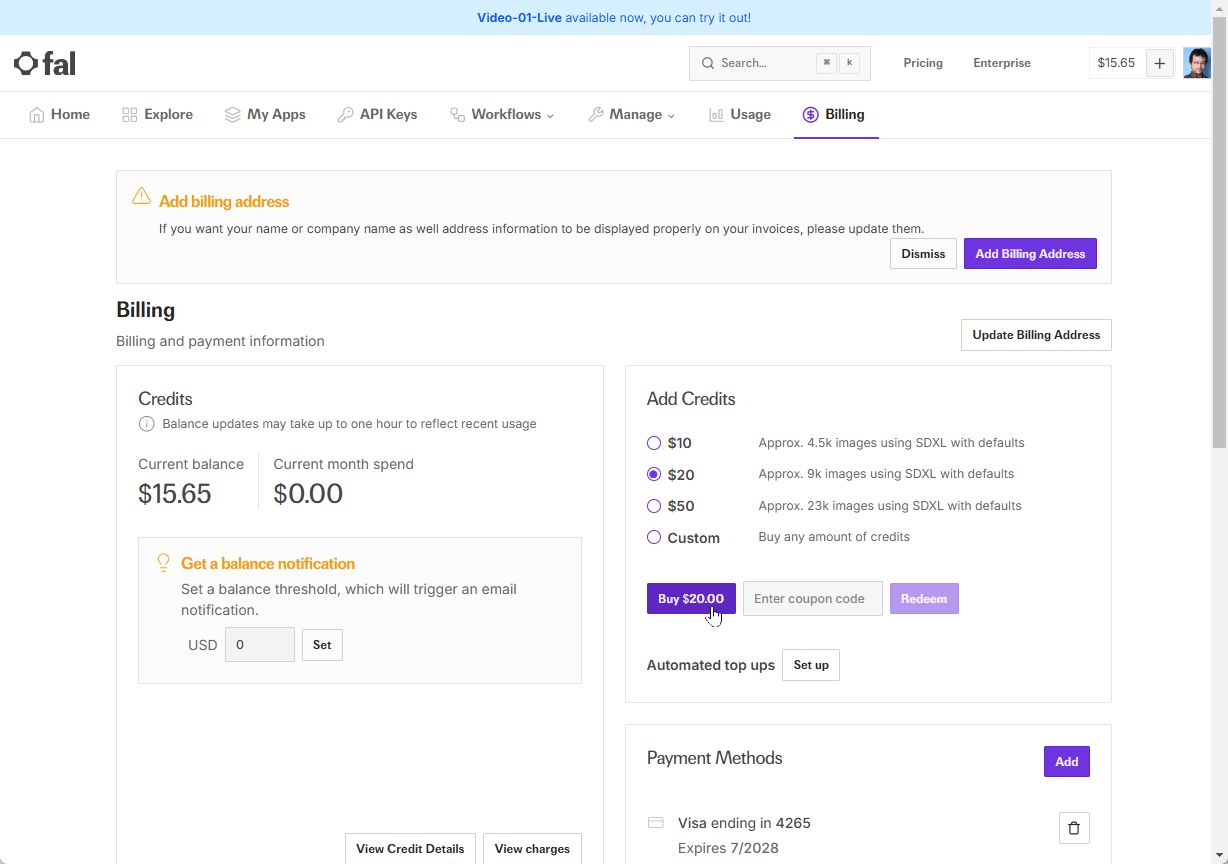Expand the Manage dropdown menu
Image resolution: width=1228 pixels, height=864 pixels.
tap(631, 115)
